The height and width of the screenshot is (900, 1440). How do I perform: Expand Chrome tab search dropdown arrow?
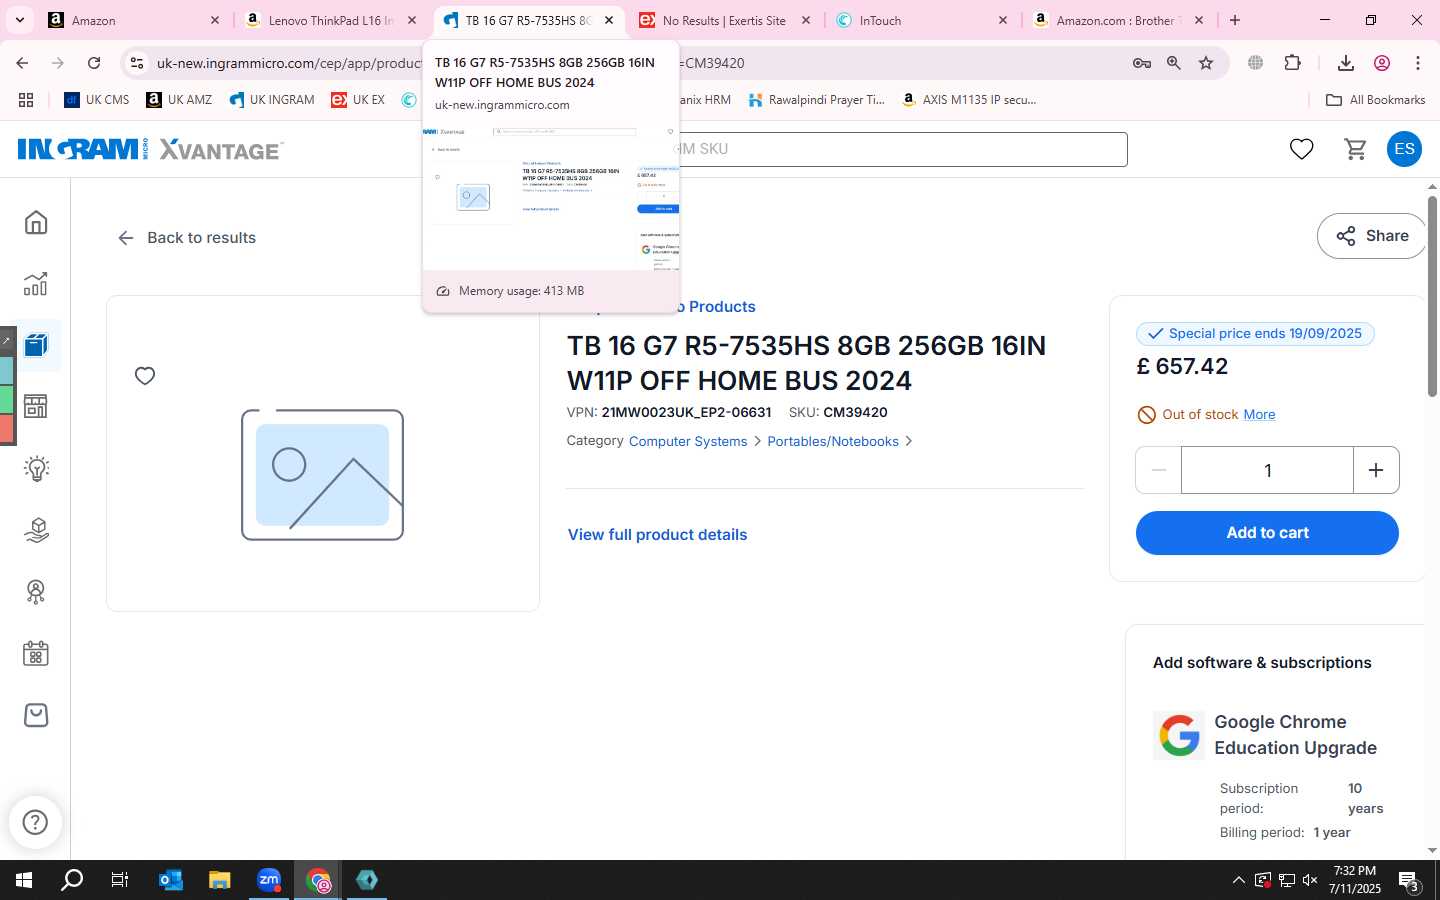19,20
